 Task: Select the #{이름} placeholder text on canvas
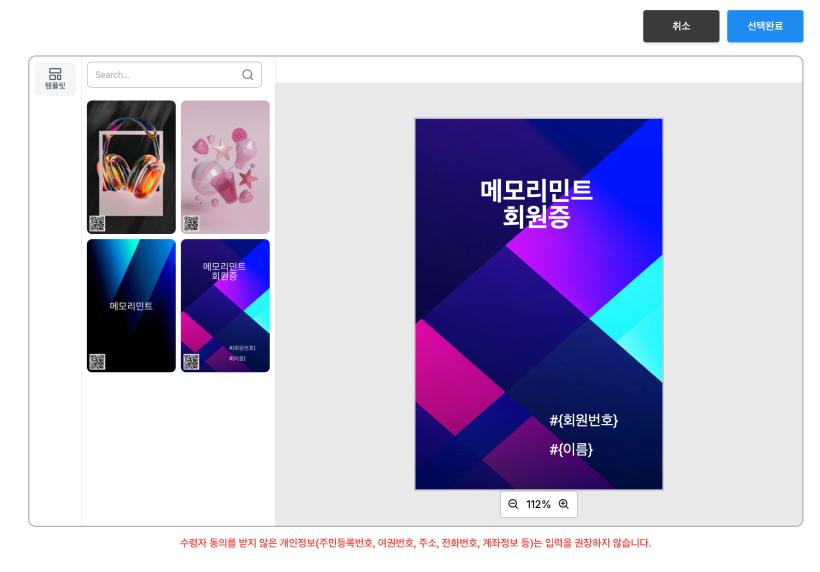click(570, 449)
